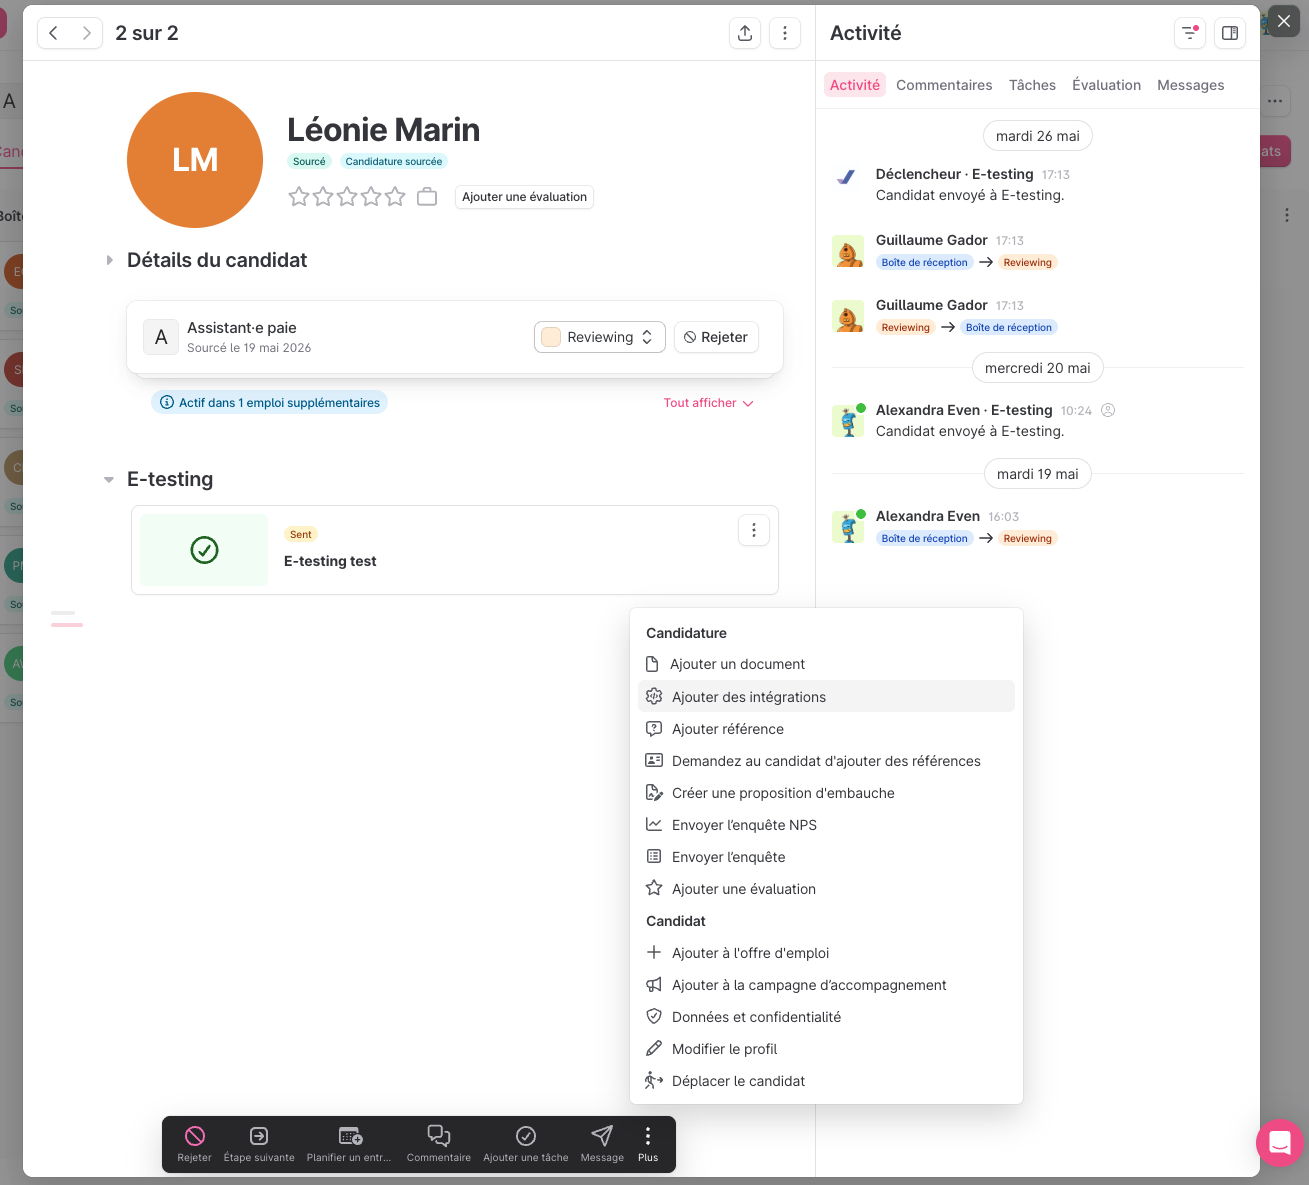This screenshot has height=1185, width=1309.
Task: Click Actif dans 1 emploi supplémentaires badge
Action: point(270,403)
